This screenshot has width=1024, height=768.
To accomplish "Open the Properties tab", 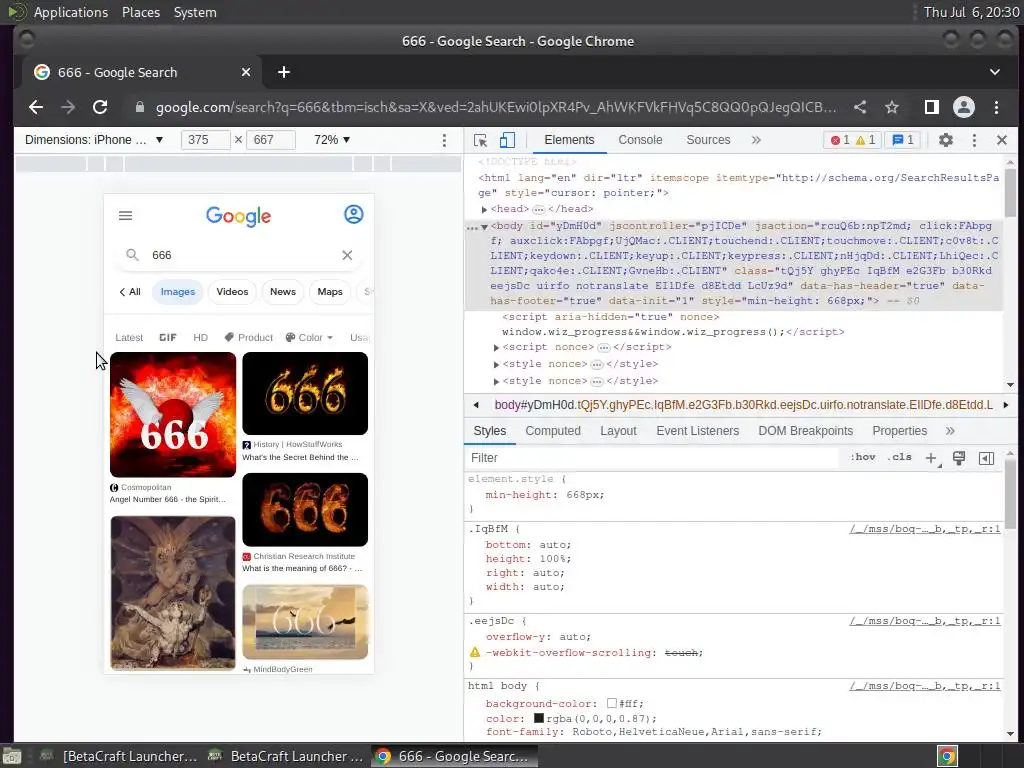I will coord(899,431).
